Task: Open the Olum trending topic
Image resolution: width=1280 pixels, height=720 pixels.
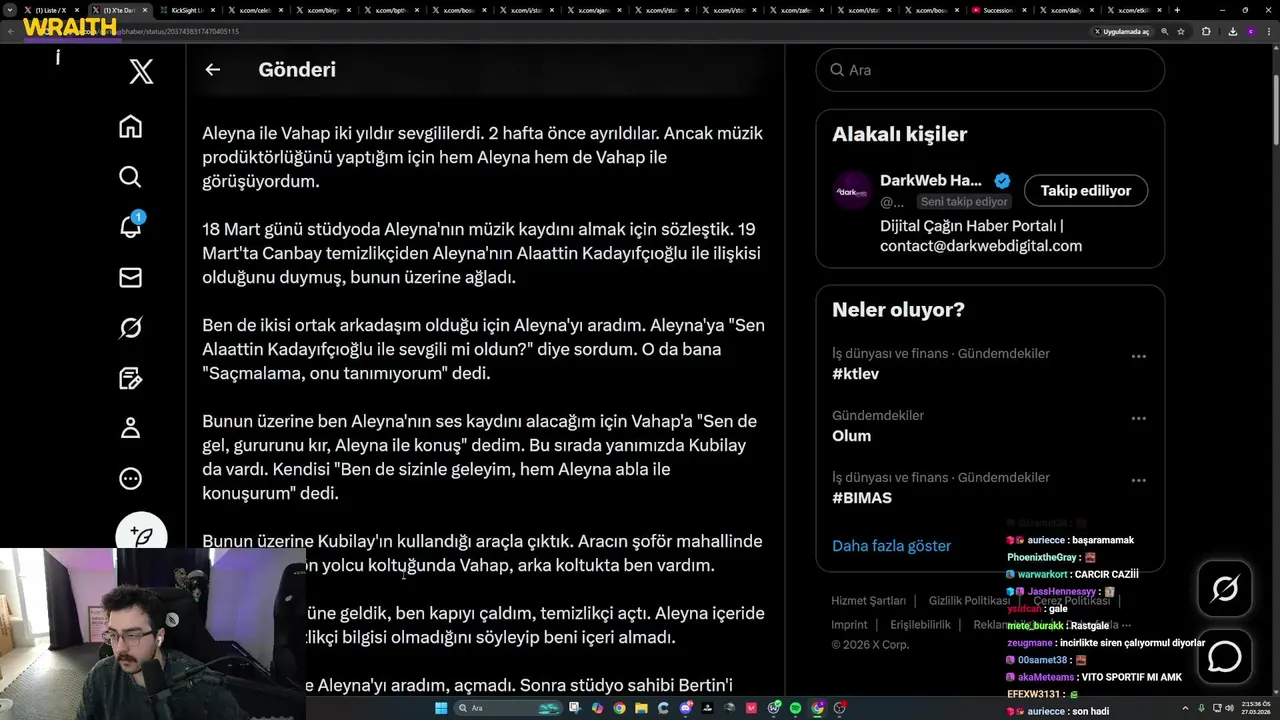Action: coord(851,436)
